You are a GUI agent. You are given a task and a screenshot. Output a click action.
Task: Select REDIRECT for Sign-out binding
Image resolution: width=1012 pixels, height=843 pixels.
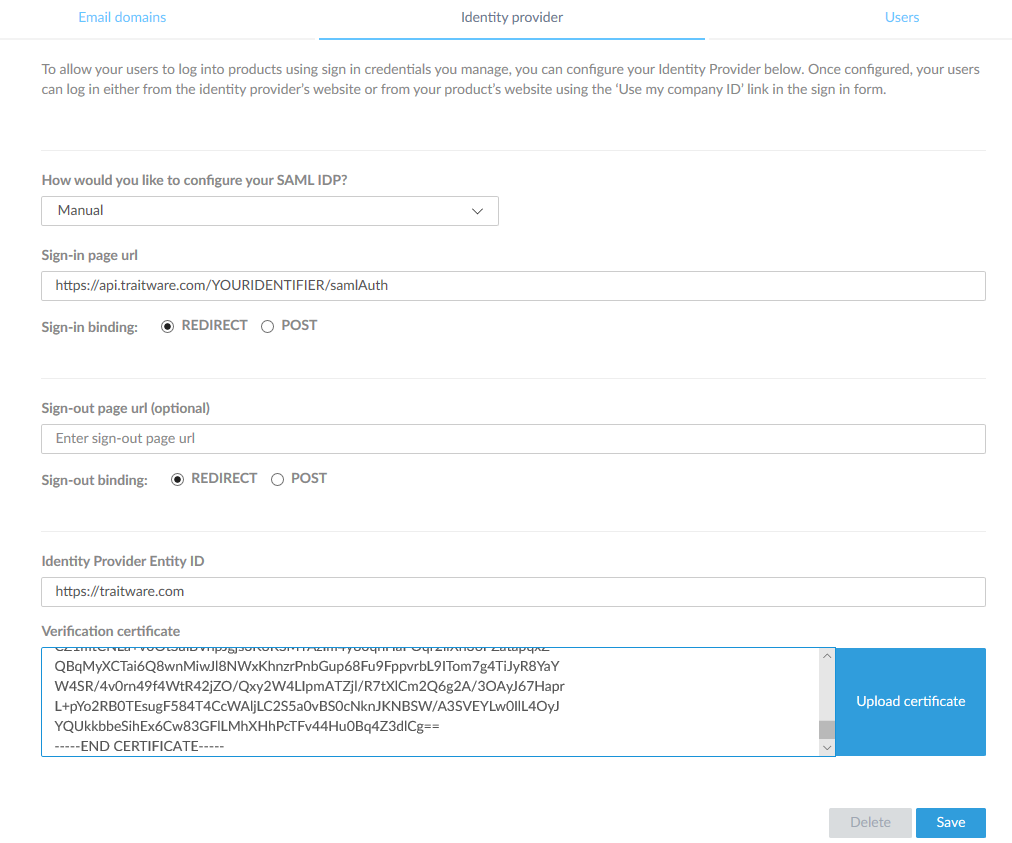click(x=177, y=480)
